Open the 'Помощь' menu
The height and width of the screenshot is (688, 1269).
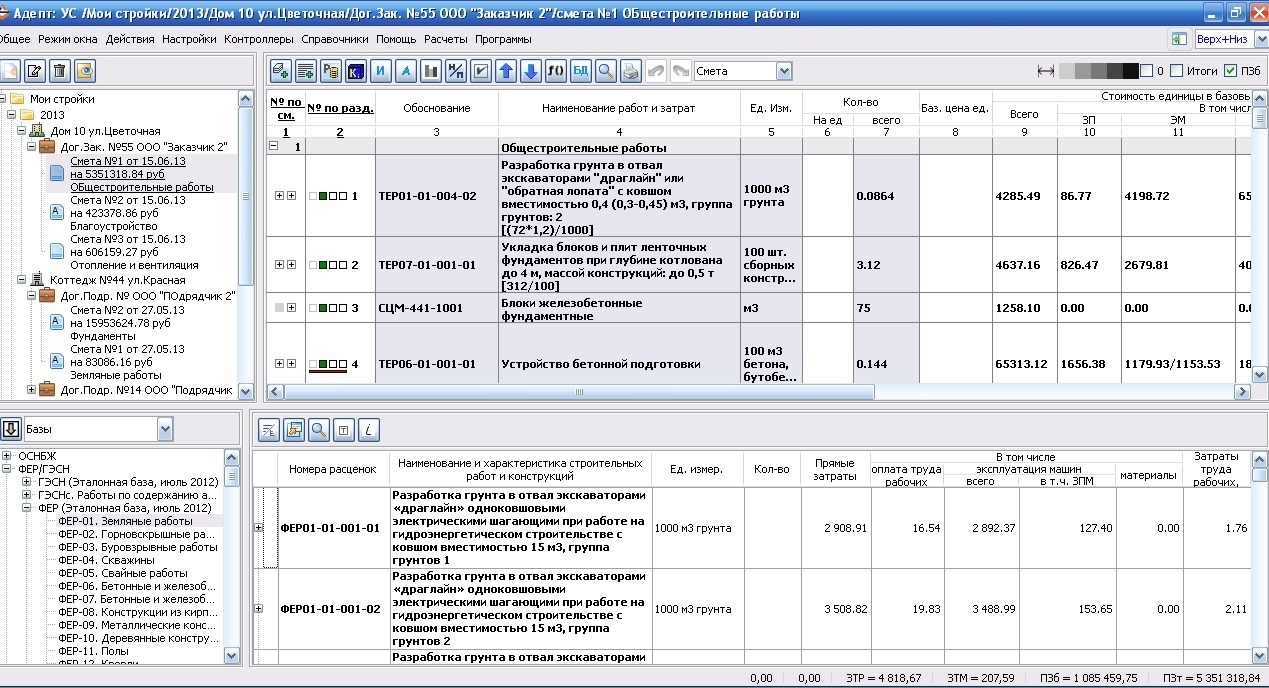(396, 39)
